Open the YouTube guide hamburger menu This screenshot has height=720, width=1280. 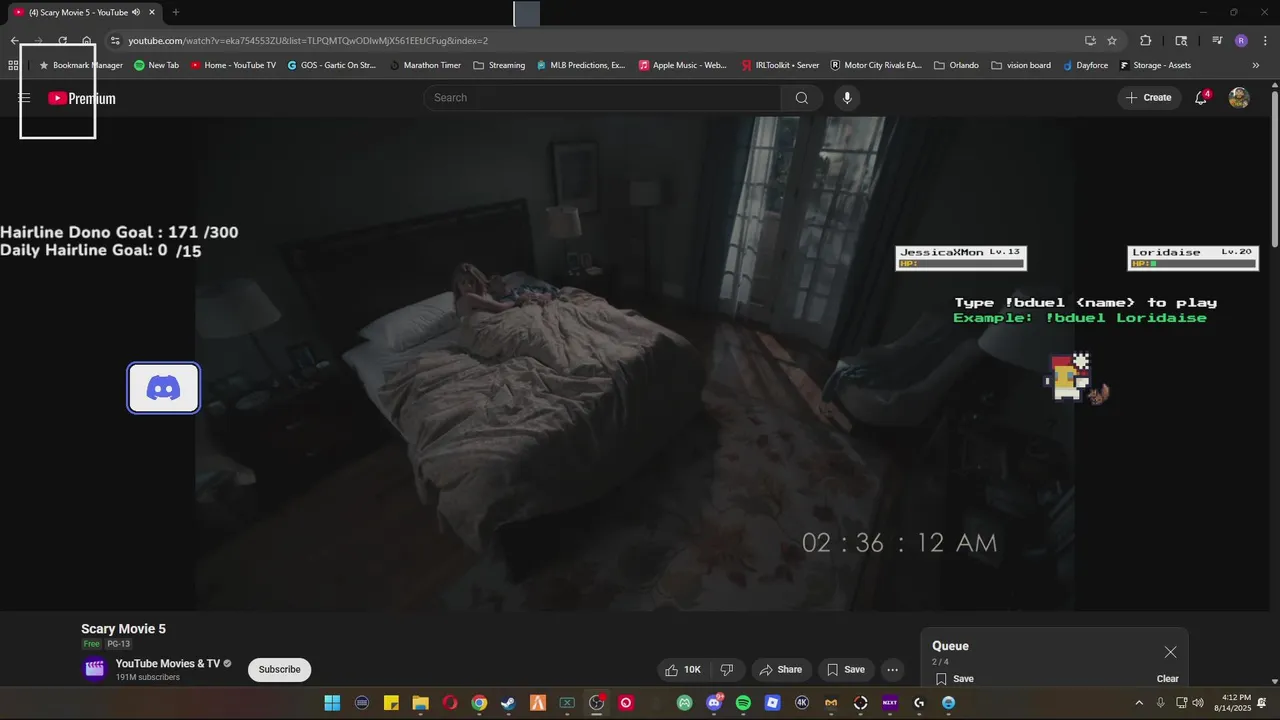[24, 98]
